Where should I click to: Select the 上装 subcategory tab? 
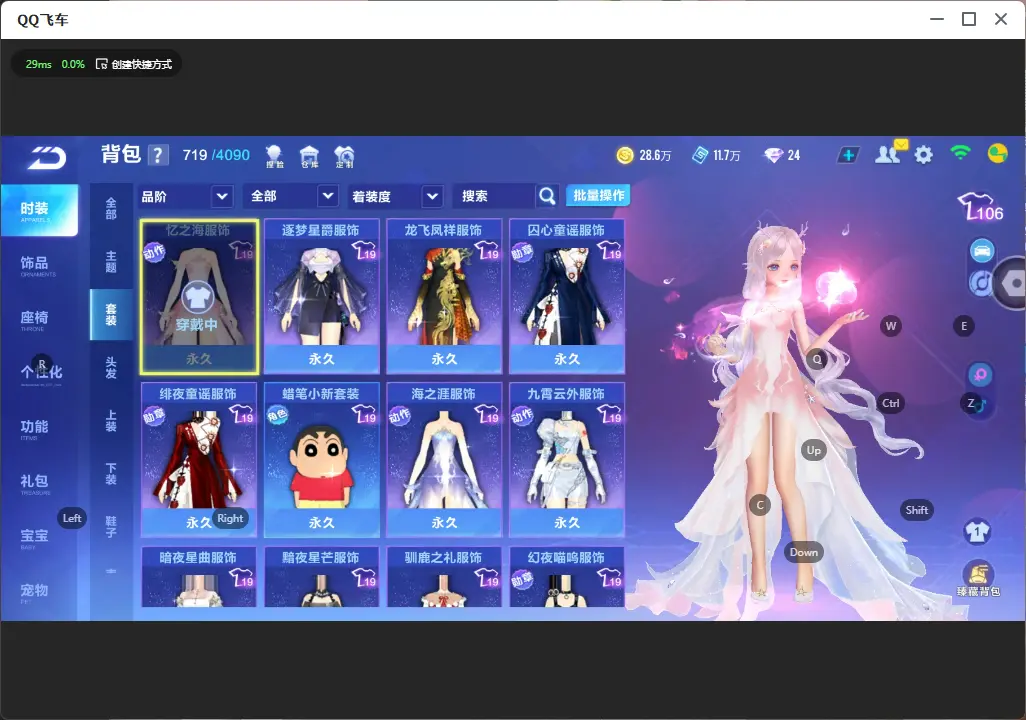tap(111, 421)
